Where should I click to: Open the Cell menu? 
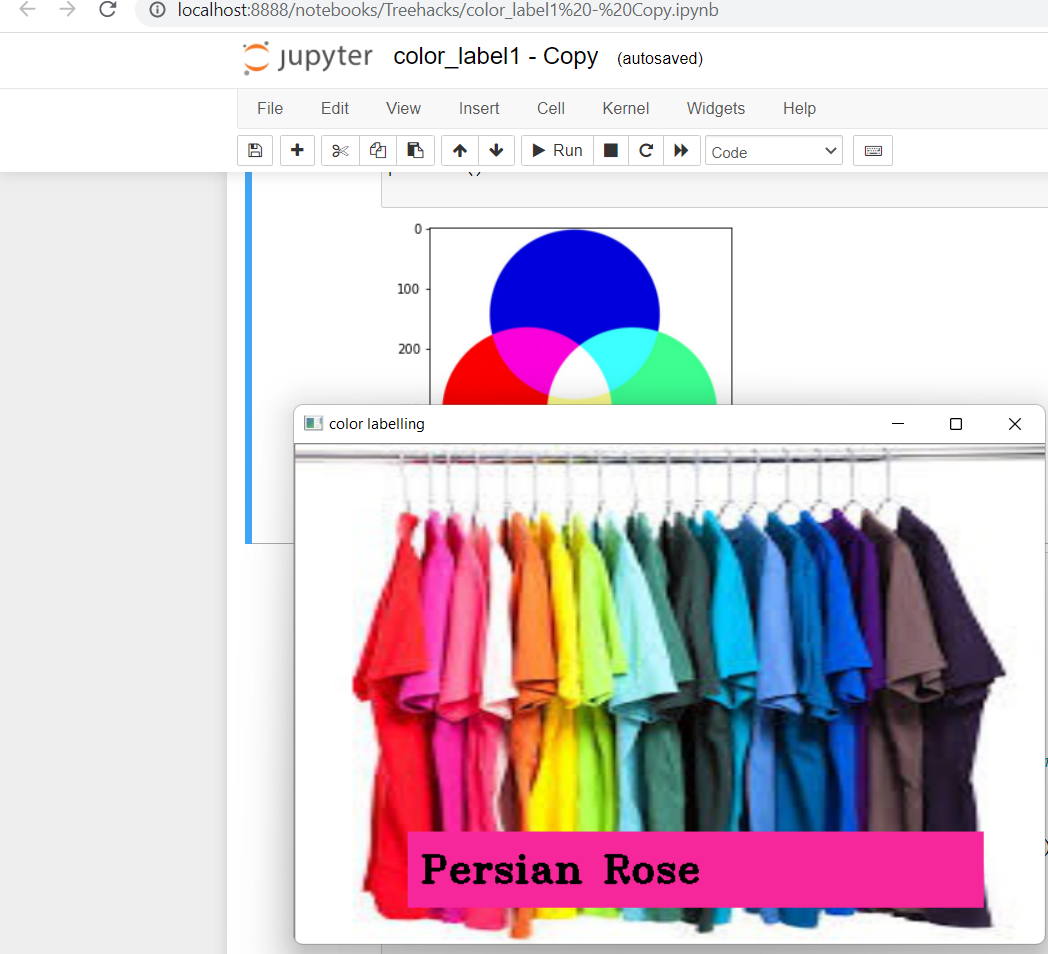coord(551,108)
